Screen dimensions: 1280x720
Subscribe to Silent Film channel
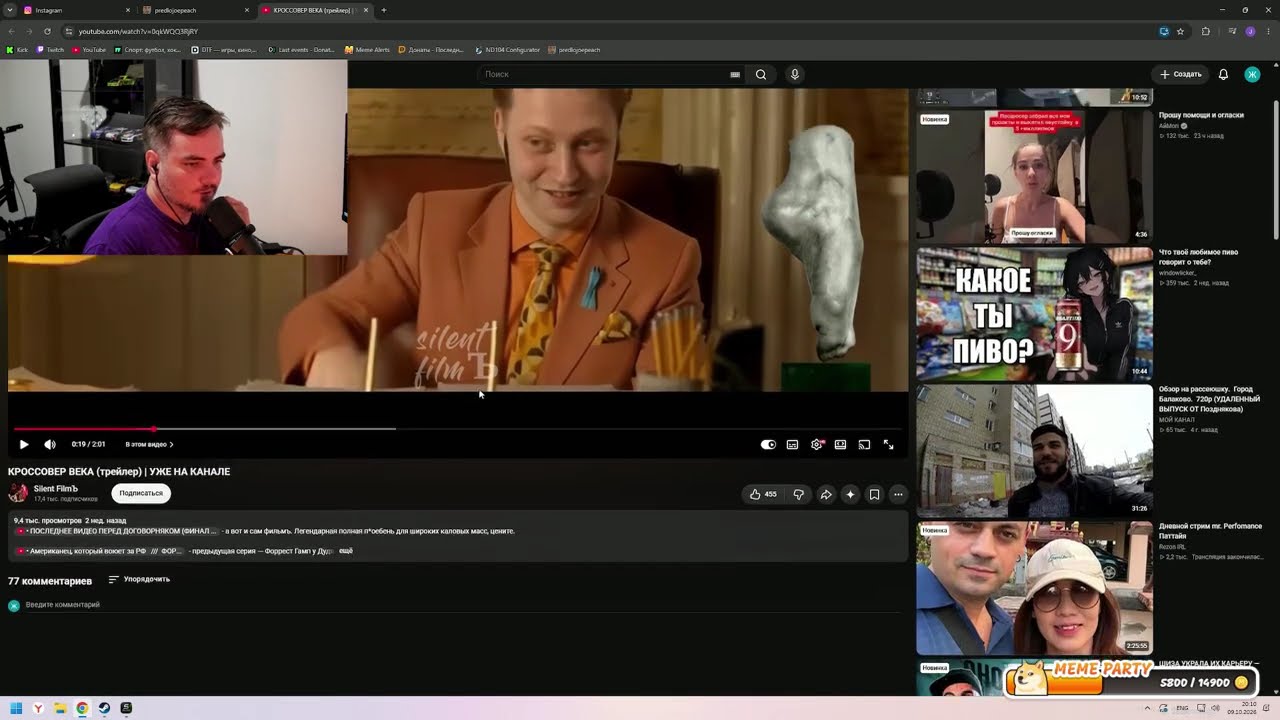point(141,493)
